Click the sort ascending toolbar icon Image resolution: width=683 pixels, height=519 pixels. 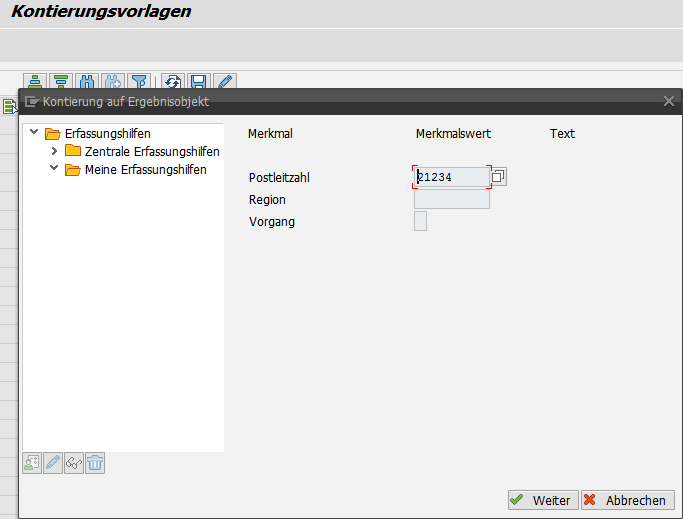pyautogui.click(x=36, y=82)
